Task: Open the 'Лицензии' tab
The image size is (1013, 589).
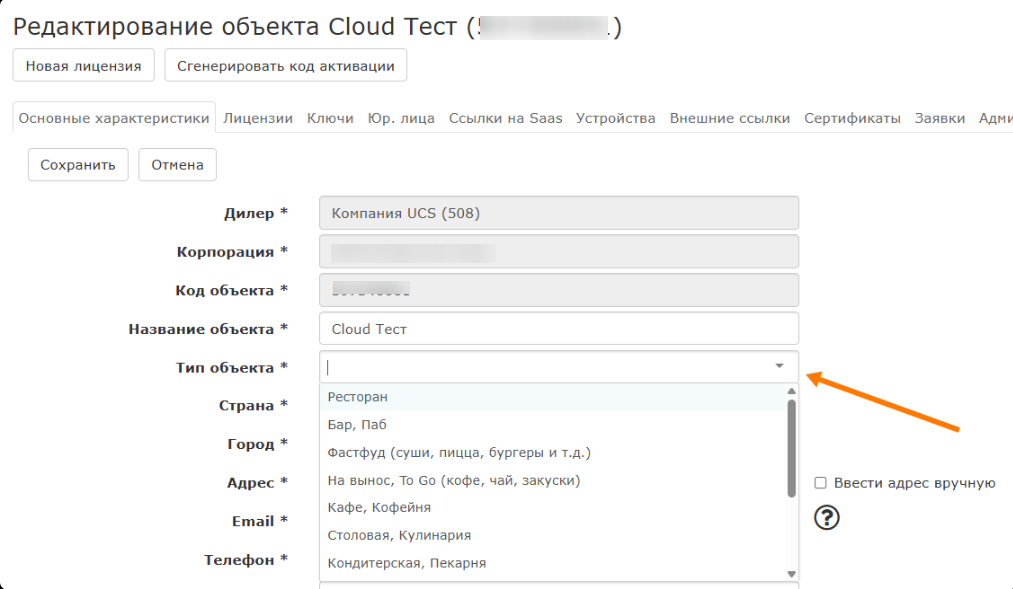Action: coord(258,118)
